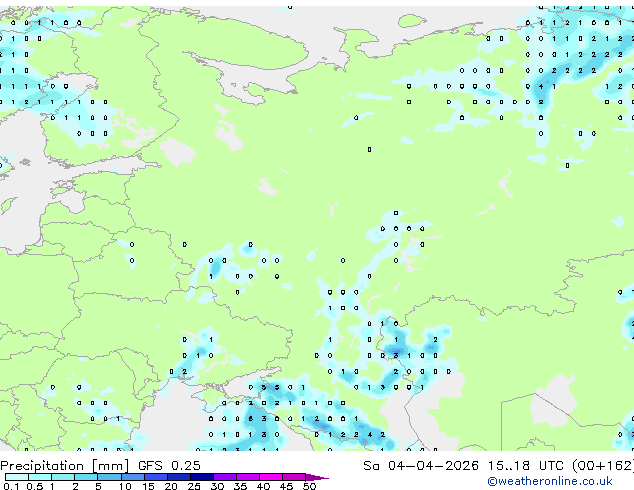Click the 0.1 to 0.5 mm legend swatch
This screenshot has width=634, height=490.
17,477
